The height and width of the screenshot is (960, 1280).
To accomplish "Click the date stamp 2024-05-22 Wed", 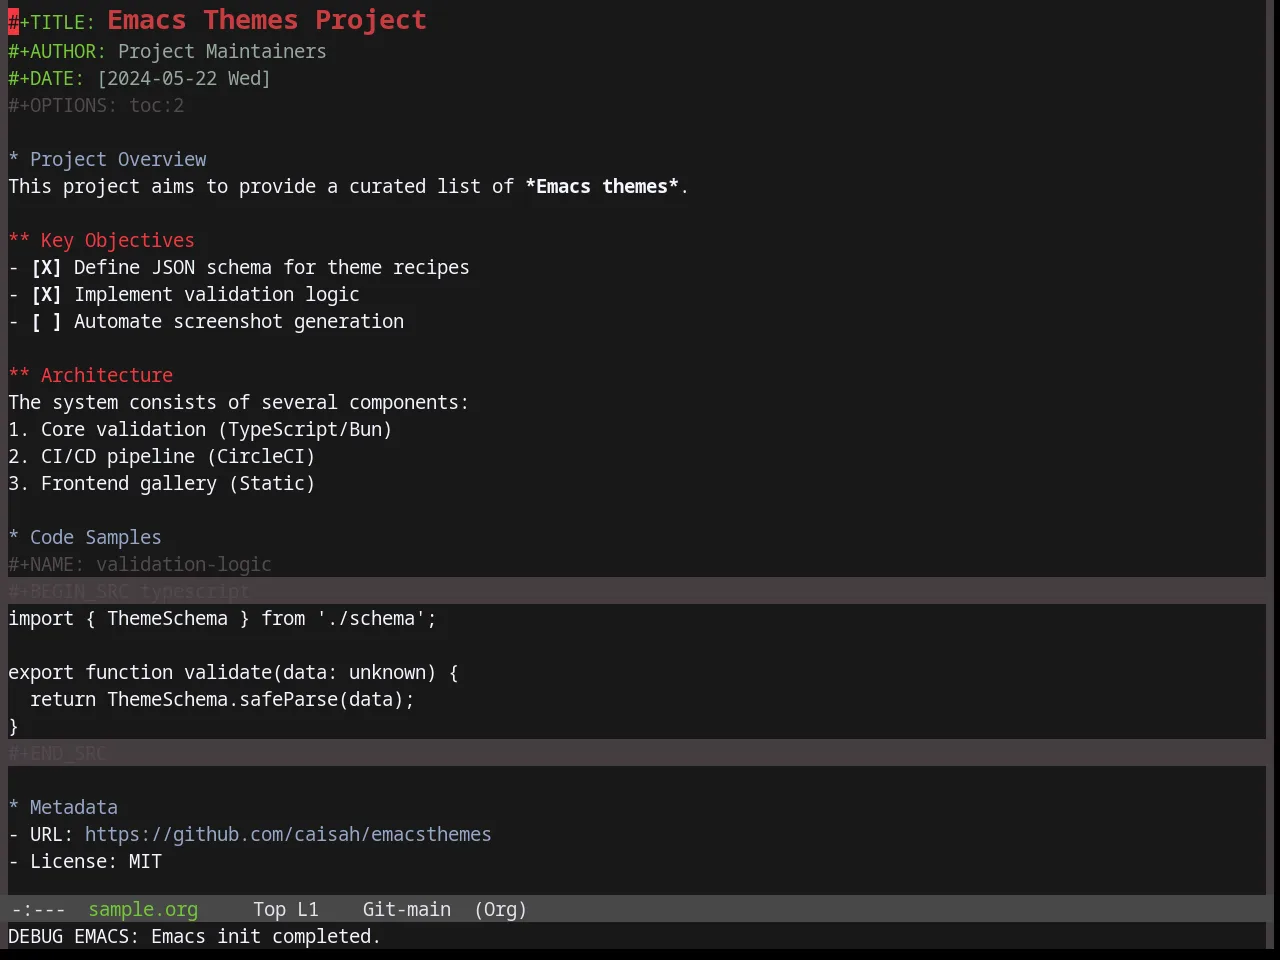I will [x=184, y=79].
